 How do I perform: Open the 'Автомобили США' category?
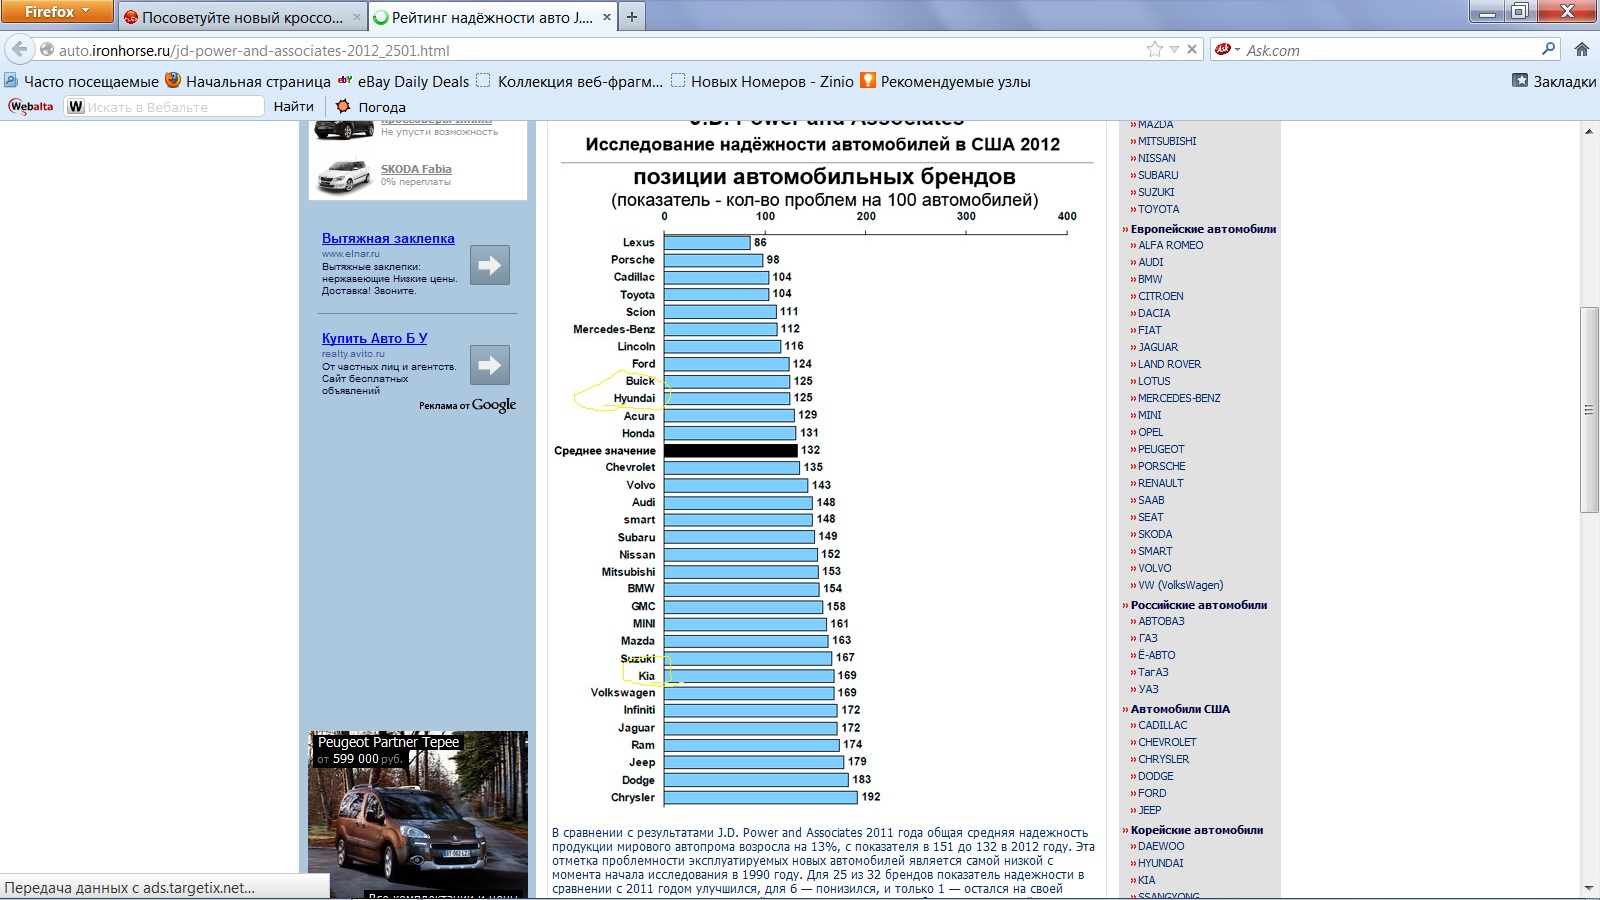pos(1180,709)
